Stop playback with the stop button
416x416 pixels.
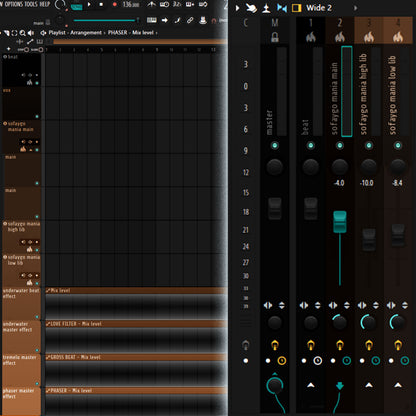click(x=101, y=5)
